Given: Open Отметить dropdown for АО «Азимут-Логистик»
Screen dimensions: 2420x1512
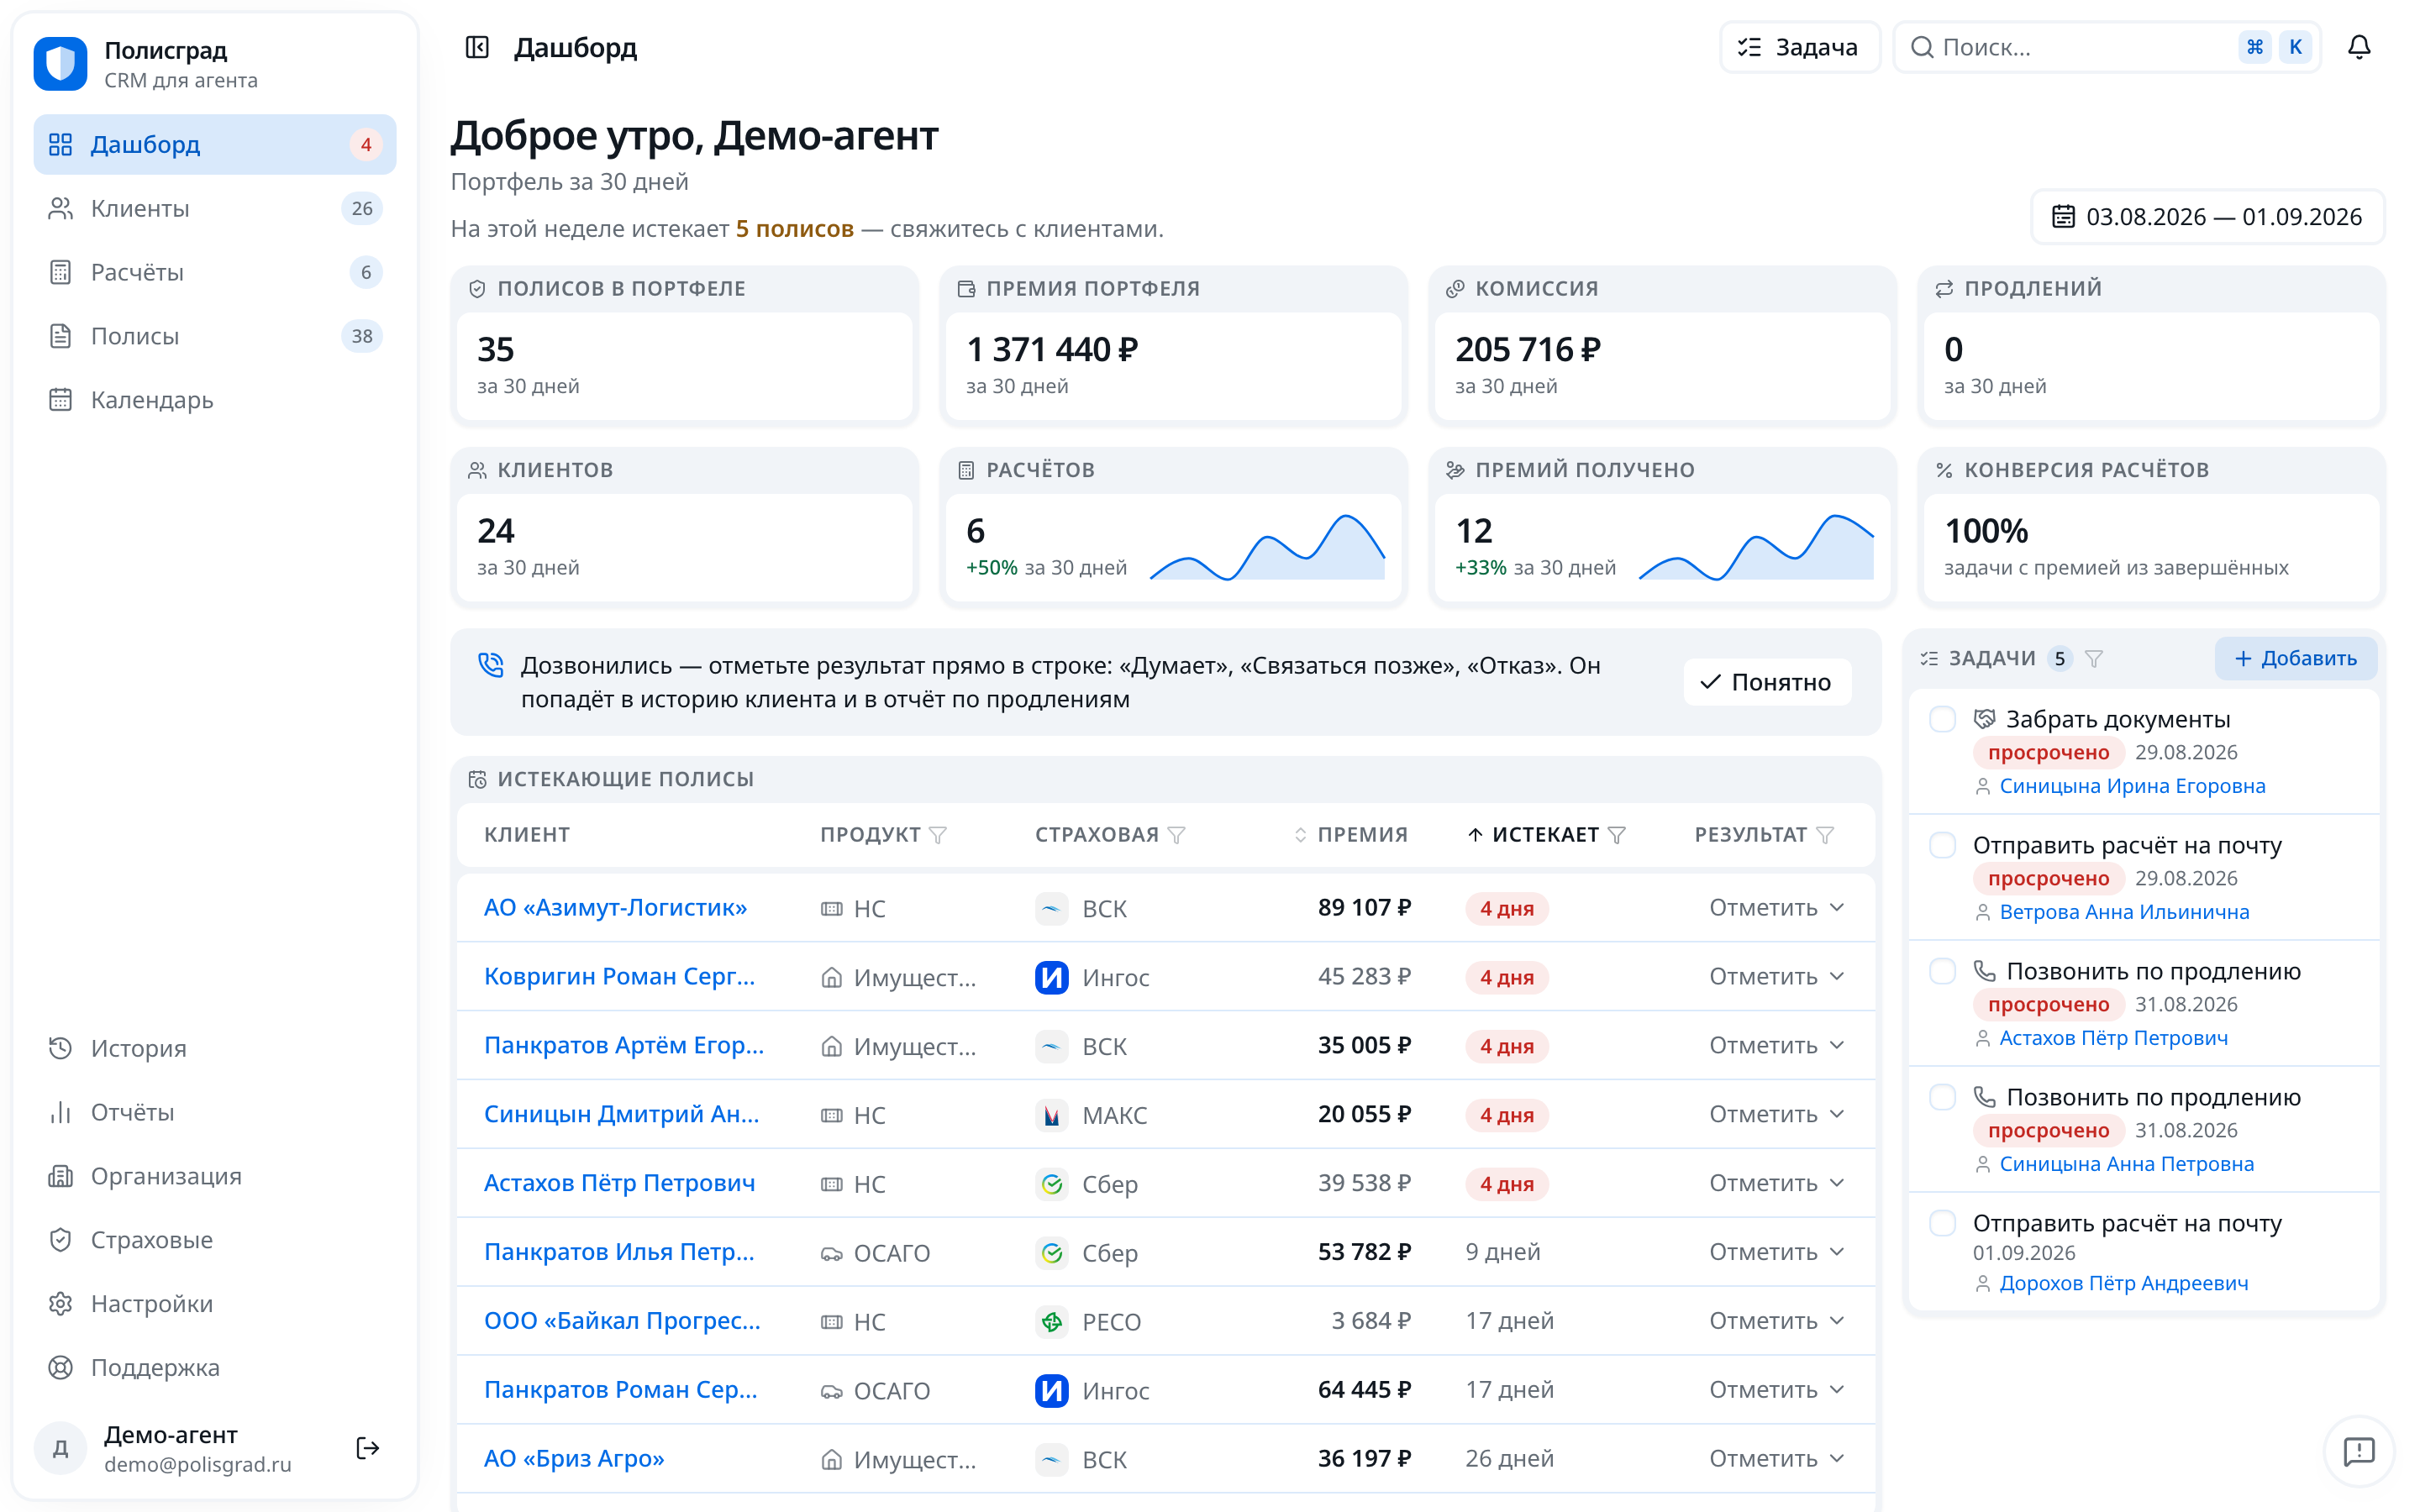Looking at the screenshot, I should pos(1776,908).
